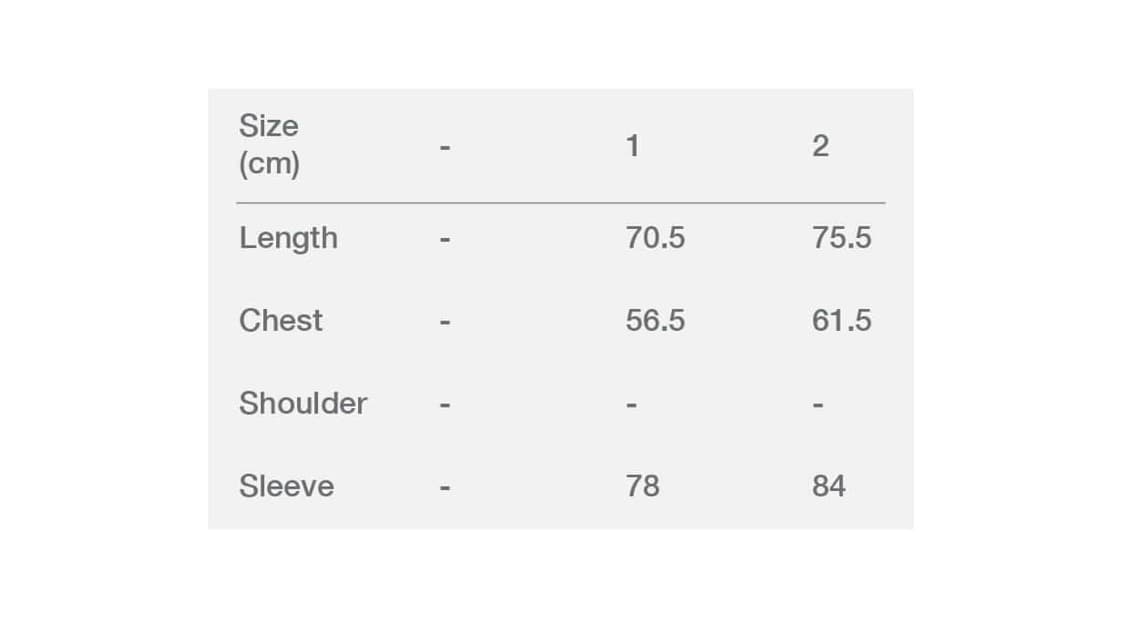
Task: Click the Chest row label
Action: point(281,320)
